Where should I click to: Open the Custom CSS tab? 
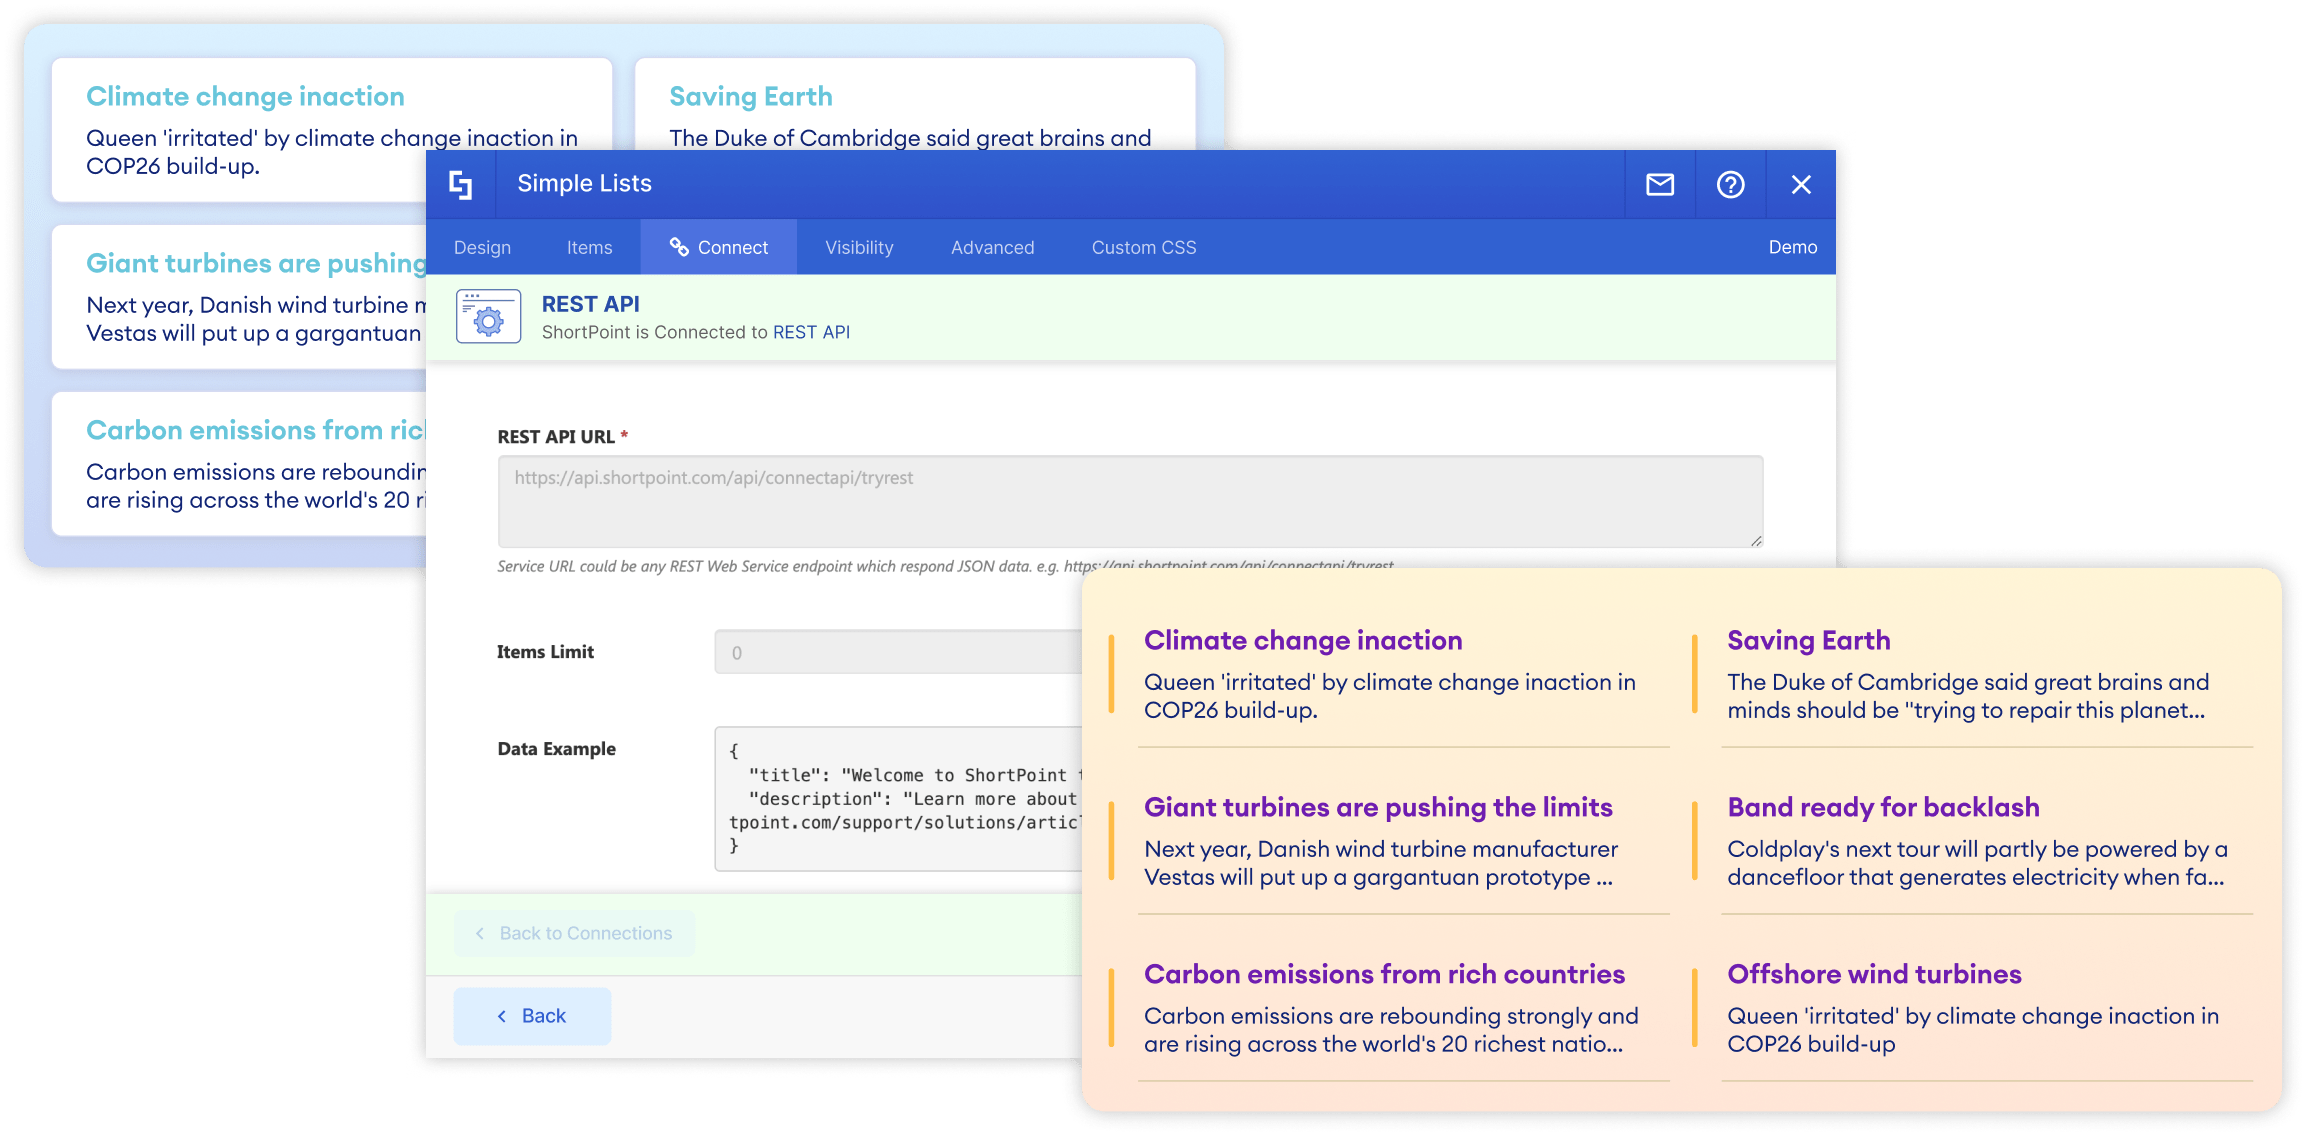pyautogui.click(x=1143, y=247)
